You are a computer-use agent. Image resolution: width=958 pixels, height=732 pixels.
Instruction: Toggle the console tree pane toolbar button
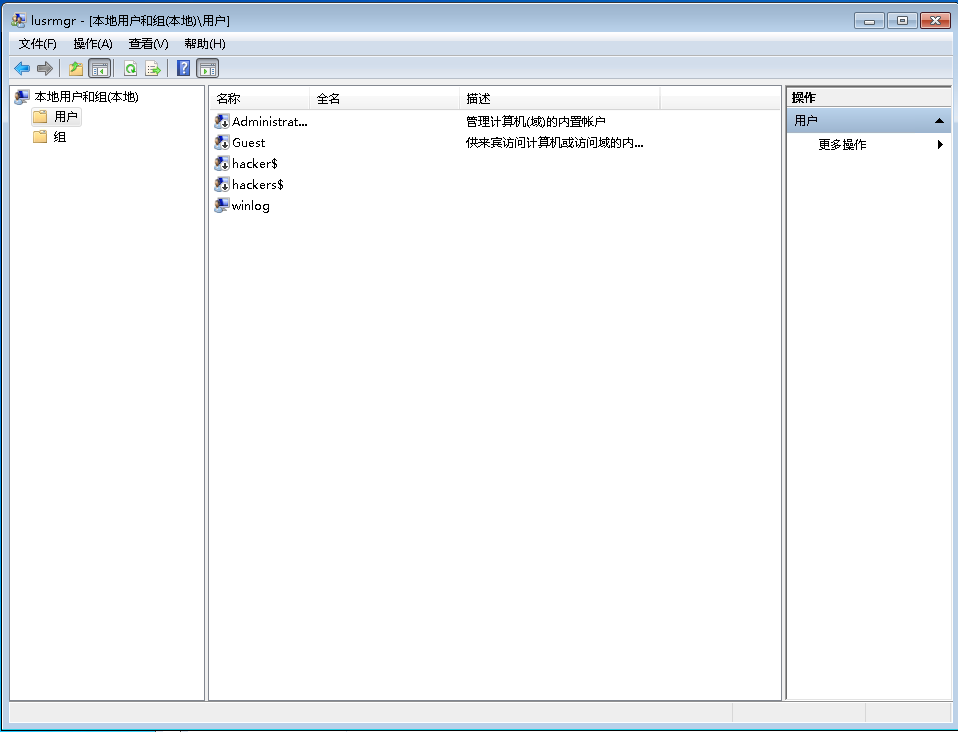pos(99,68)
